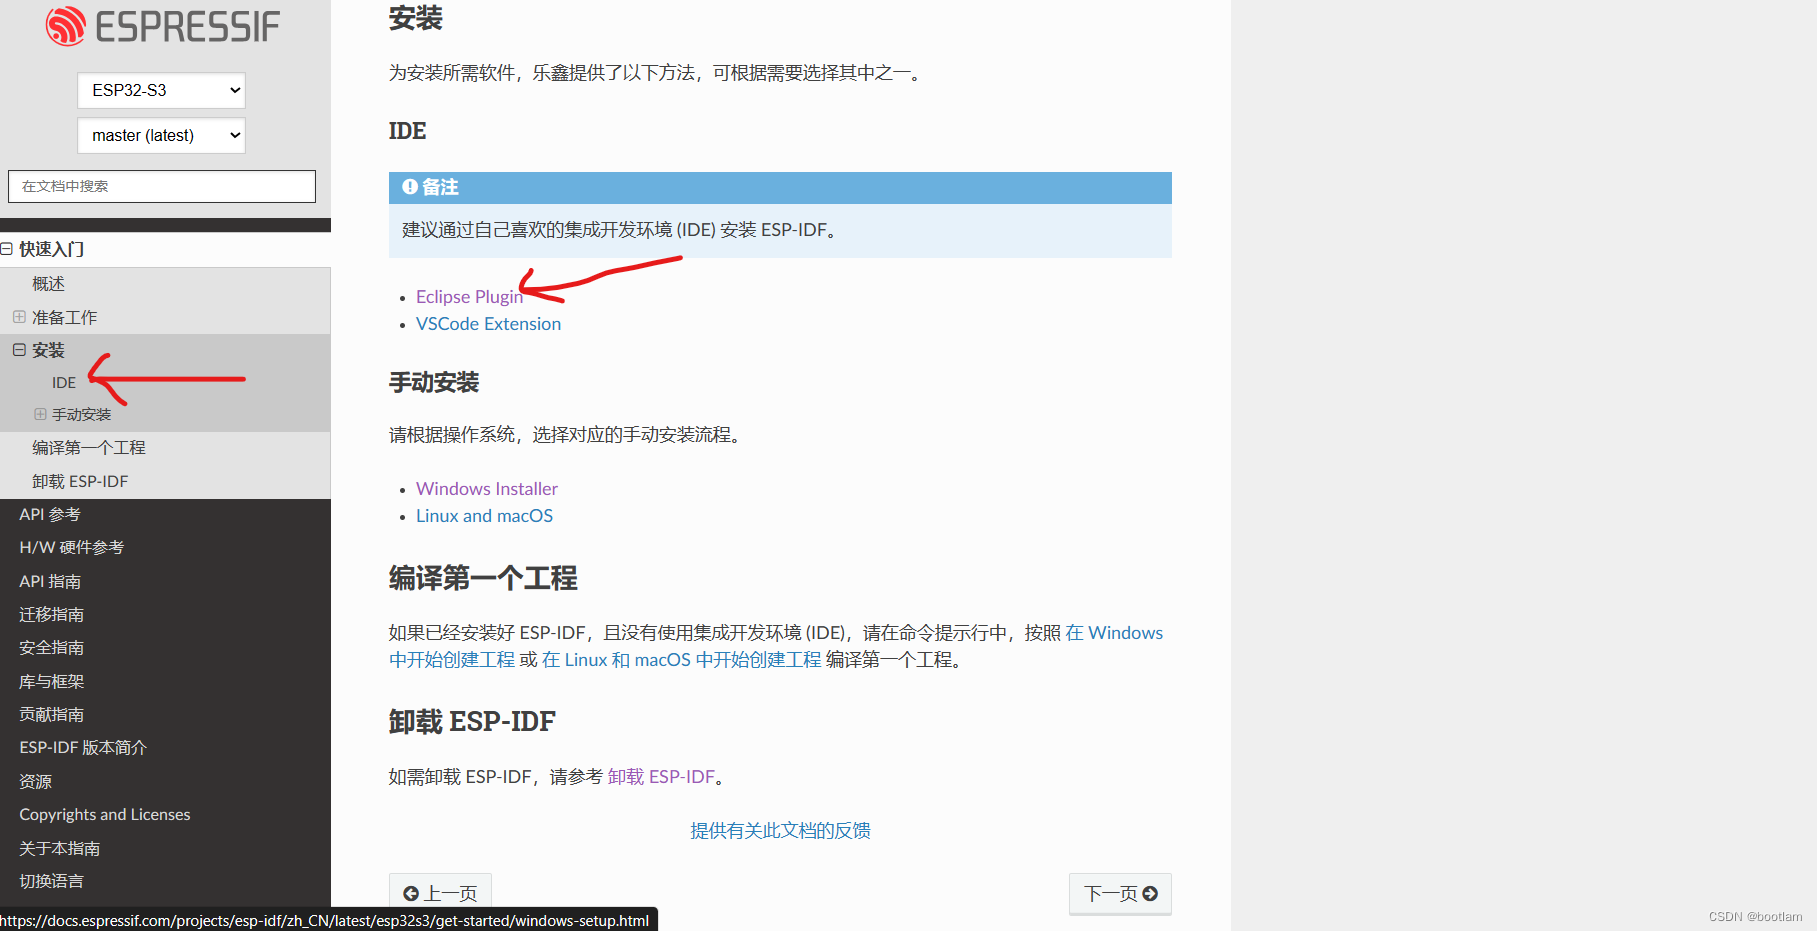This screenshot has height=931, width=1817.
Task: Go to the next page with 下一页
Action: point(1120,893)
